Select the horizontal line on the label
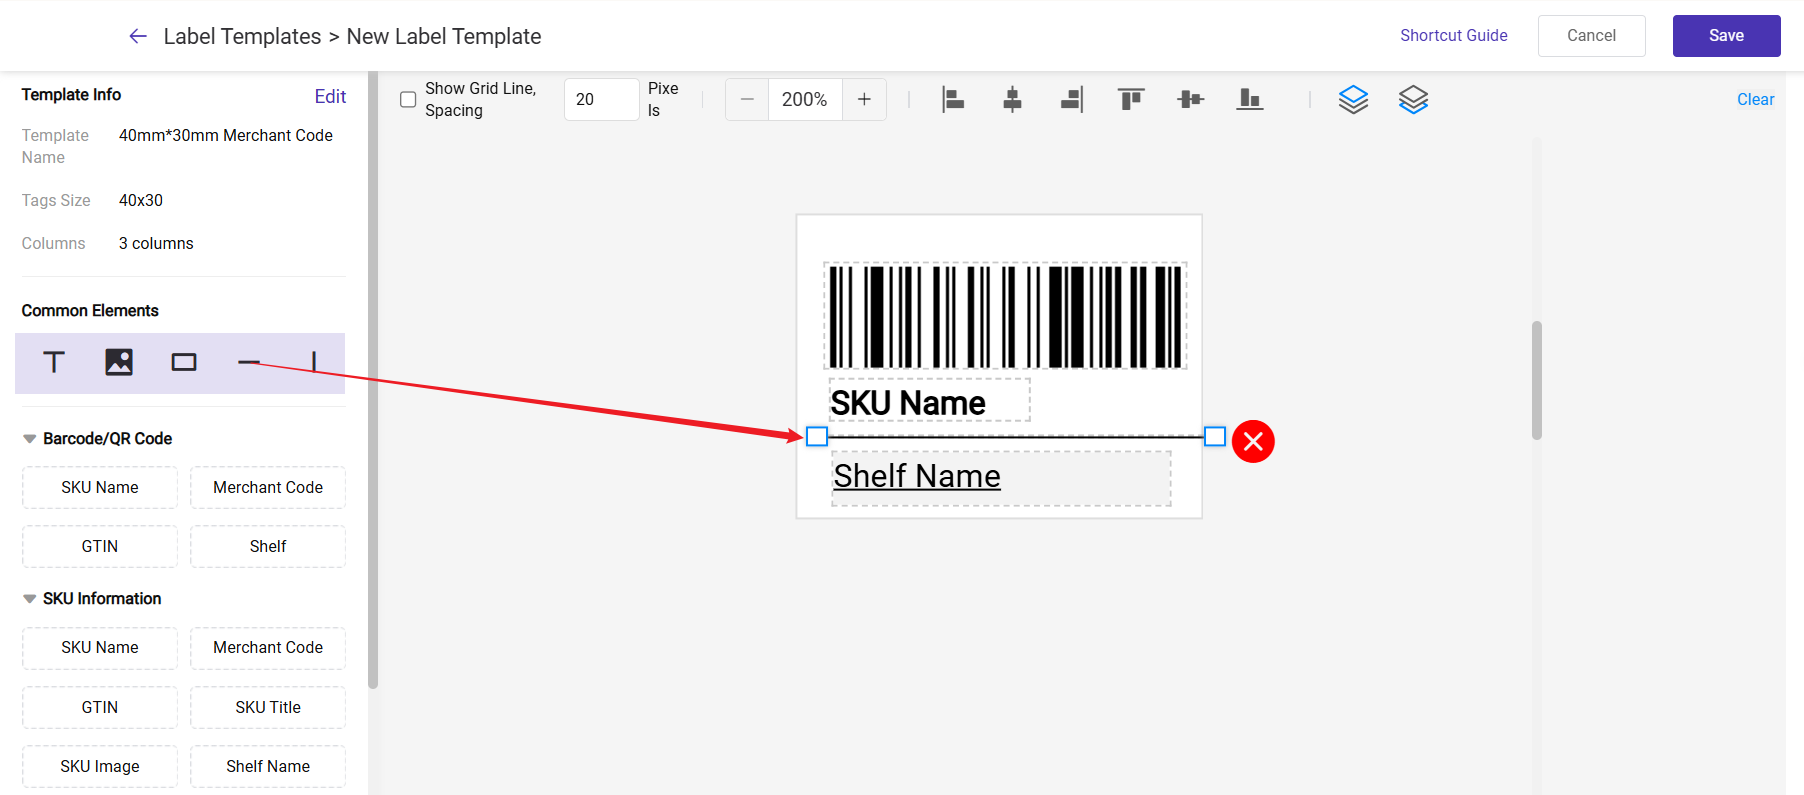The image size is (1804, 795). (x=1016, y=437)
